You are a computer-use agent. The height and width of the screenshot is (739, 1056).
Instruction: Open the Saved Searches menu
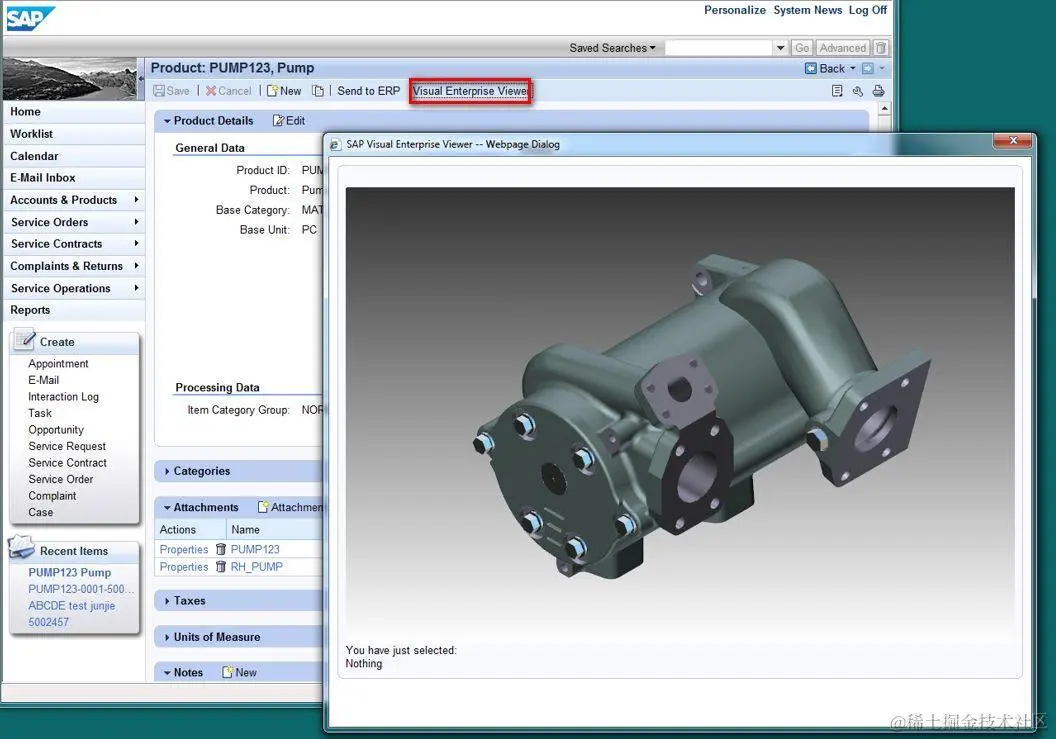tap(612, 48)
